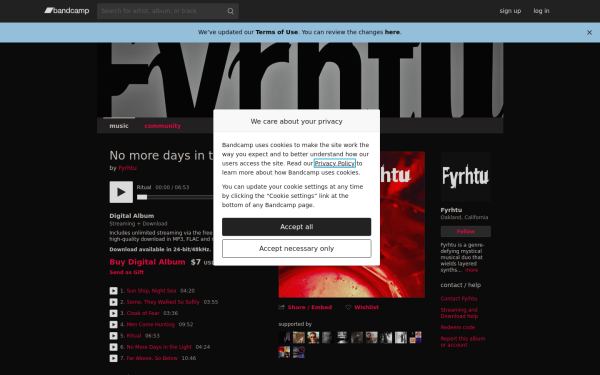The image size is (600, 375).
Task: Open the Privacy Policy link
Action: pos(335,163)
